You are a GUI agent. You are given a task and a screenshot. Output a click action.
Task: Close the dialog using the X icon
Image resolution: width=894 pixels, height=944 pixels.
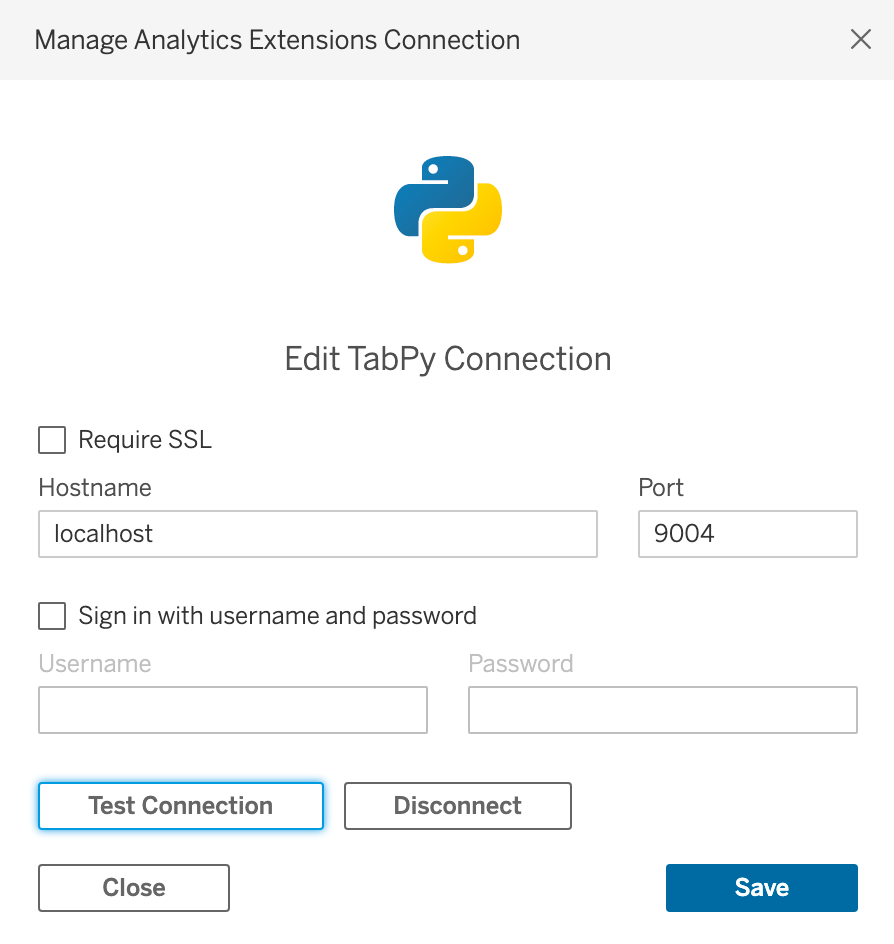(861, 39)
